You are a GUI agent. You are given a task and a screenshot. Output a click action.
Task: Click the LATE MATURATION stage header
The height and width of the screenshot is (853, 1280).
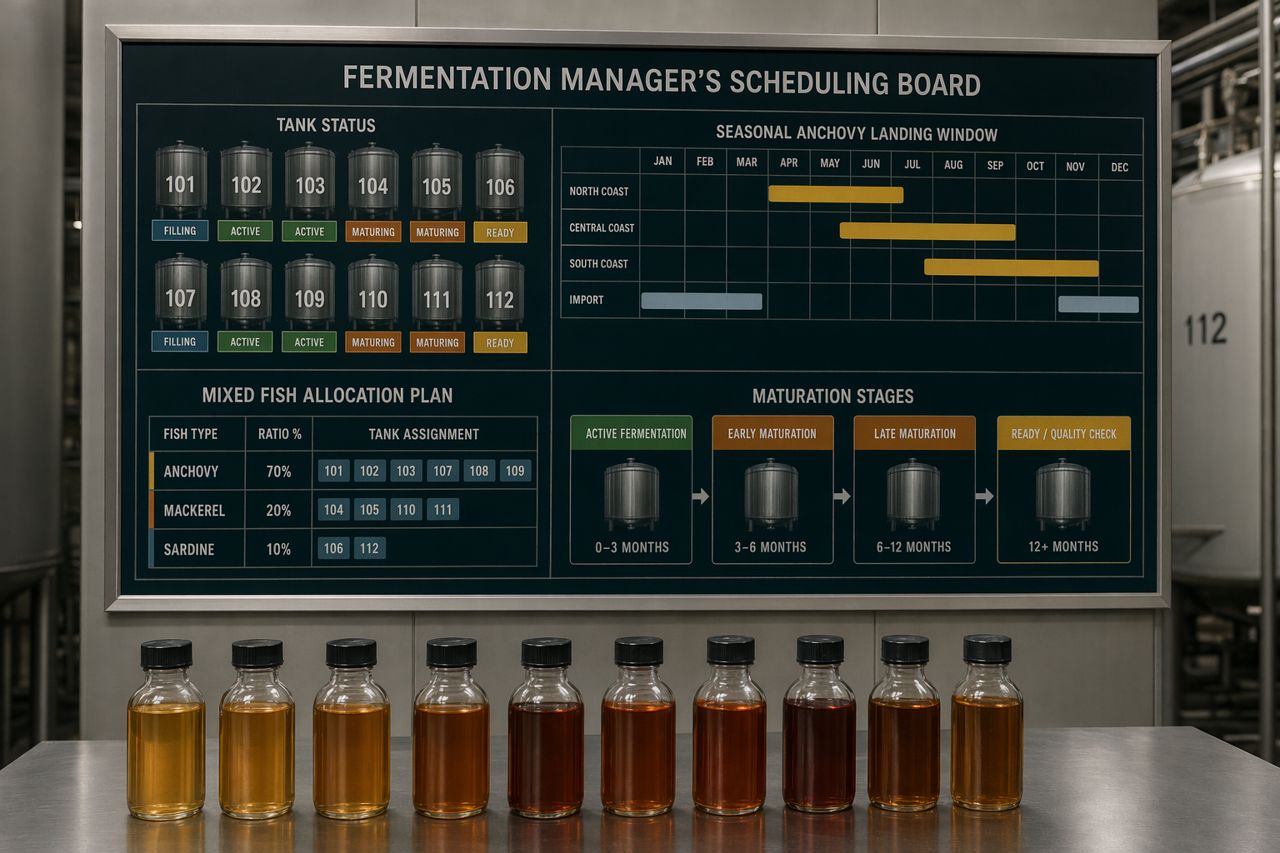click(914, 433)
